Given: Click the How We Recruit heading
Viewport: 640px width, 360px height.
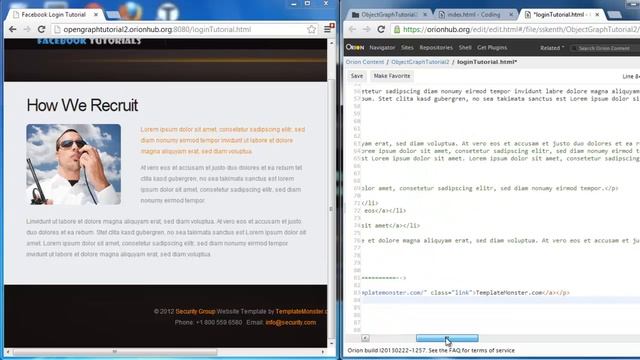Looking at the screenshot, I should click(82, 105).
